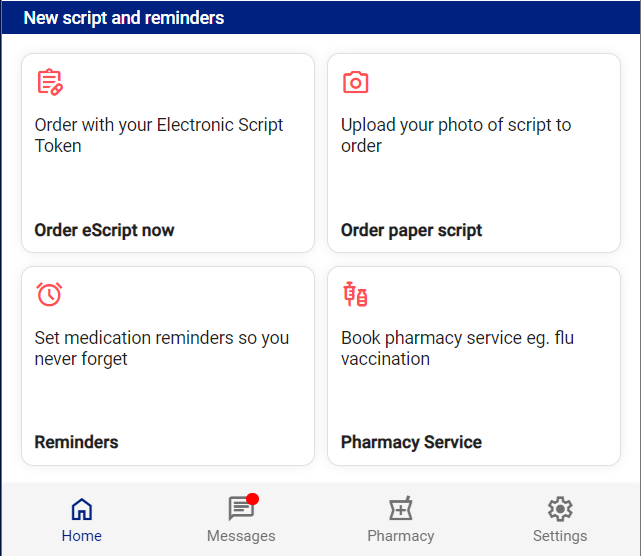Image resolution: width=641 pixels, height=556 pixels.
Task: Click the Messages chat bubble icon
Action: (x=241, y=508)
